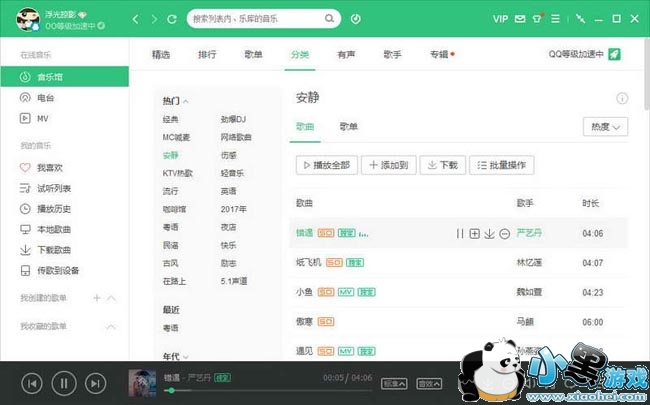Image resolution: width=650 pixels, height=405 pixels.
Task: Open the 热度 sort dropdown
Action: [605, 127]
